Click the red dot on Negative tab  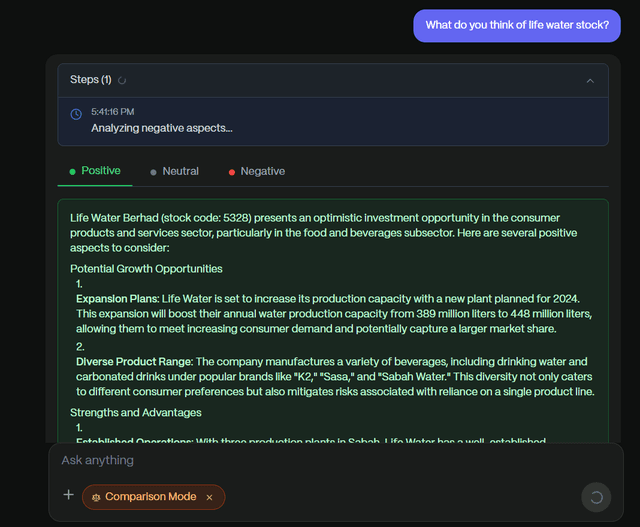tap(231, 172)
